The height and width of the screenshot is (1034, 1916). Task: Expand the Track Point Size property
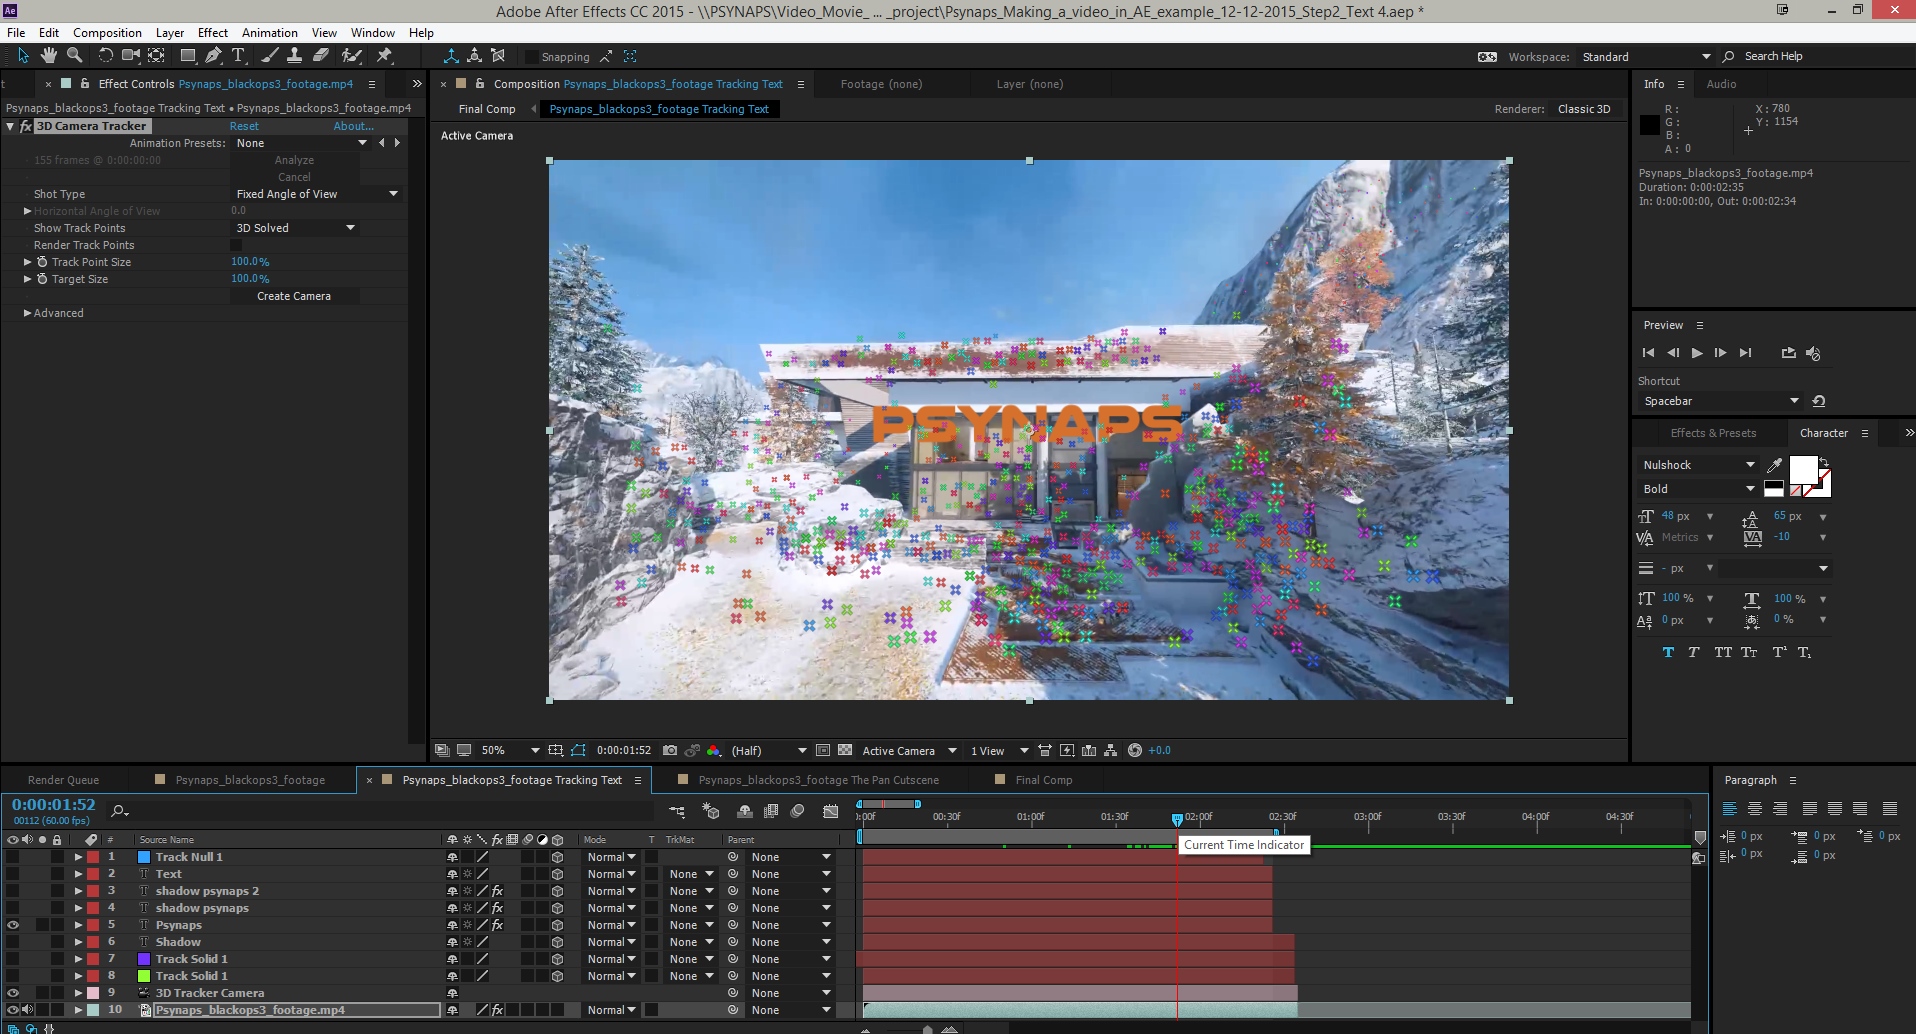pyautogui.click(x=27, y=262)
